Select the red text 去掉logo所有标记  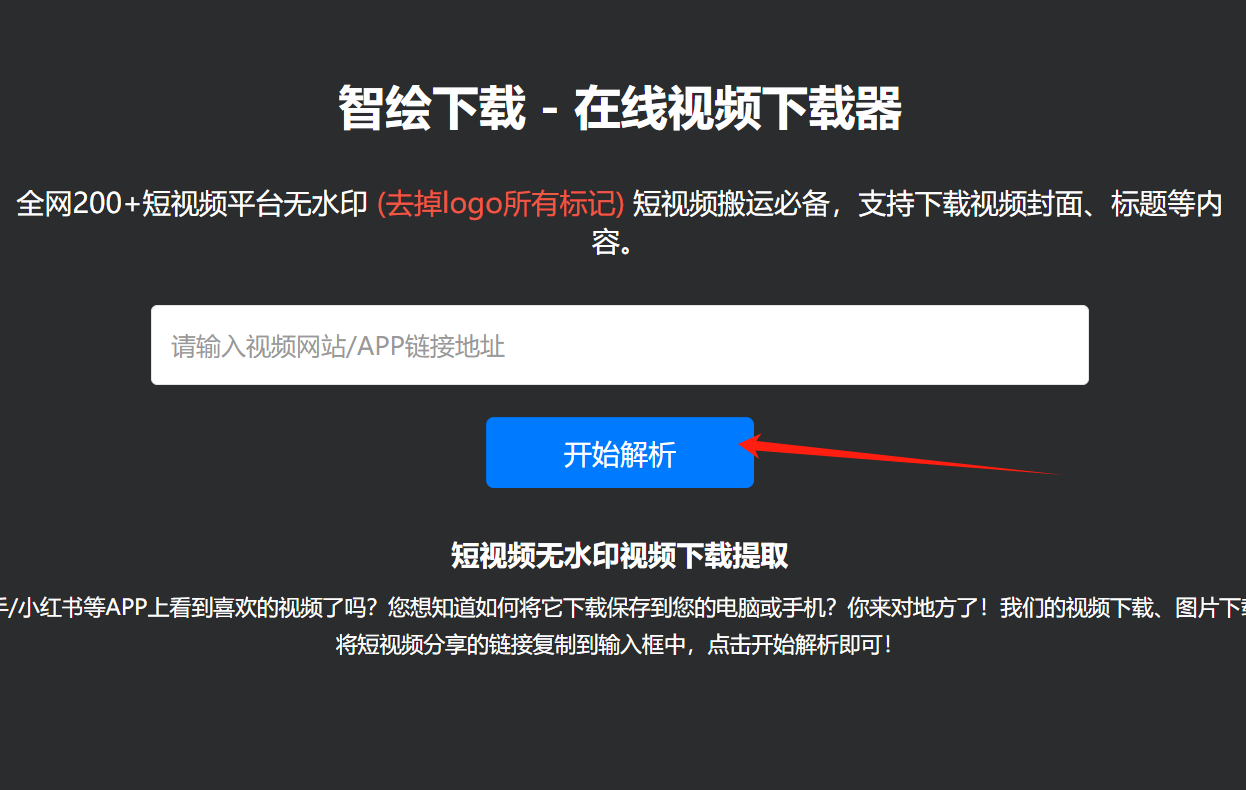(501, 205)
